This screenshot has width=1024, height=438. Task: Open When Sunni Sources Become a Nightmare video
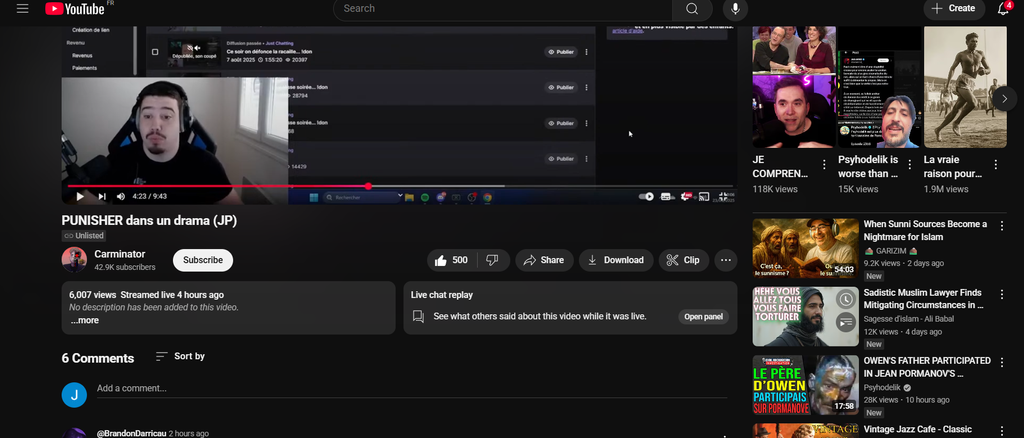point(925,230)
